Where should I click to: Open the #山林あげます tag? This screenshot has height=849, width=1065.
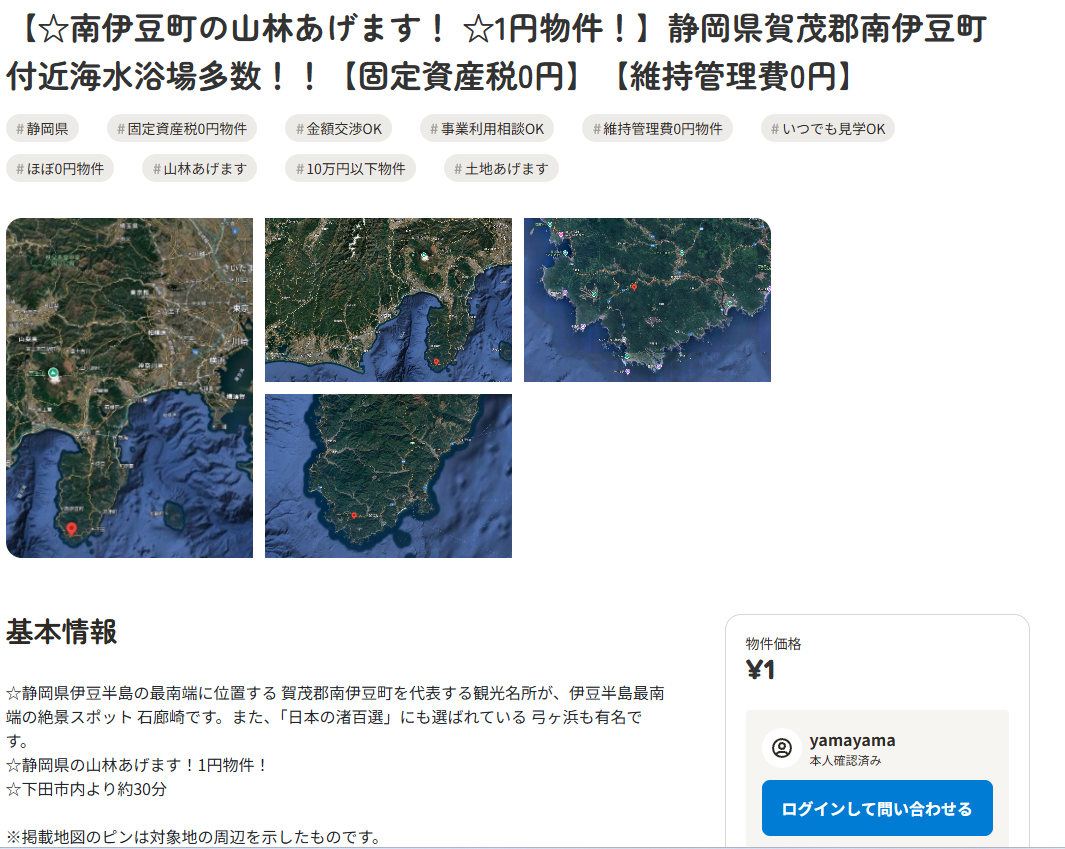(199, 168)
